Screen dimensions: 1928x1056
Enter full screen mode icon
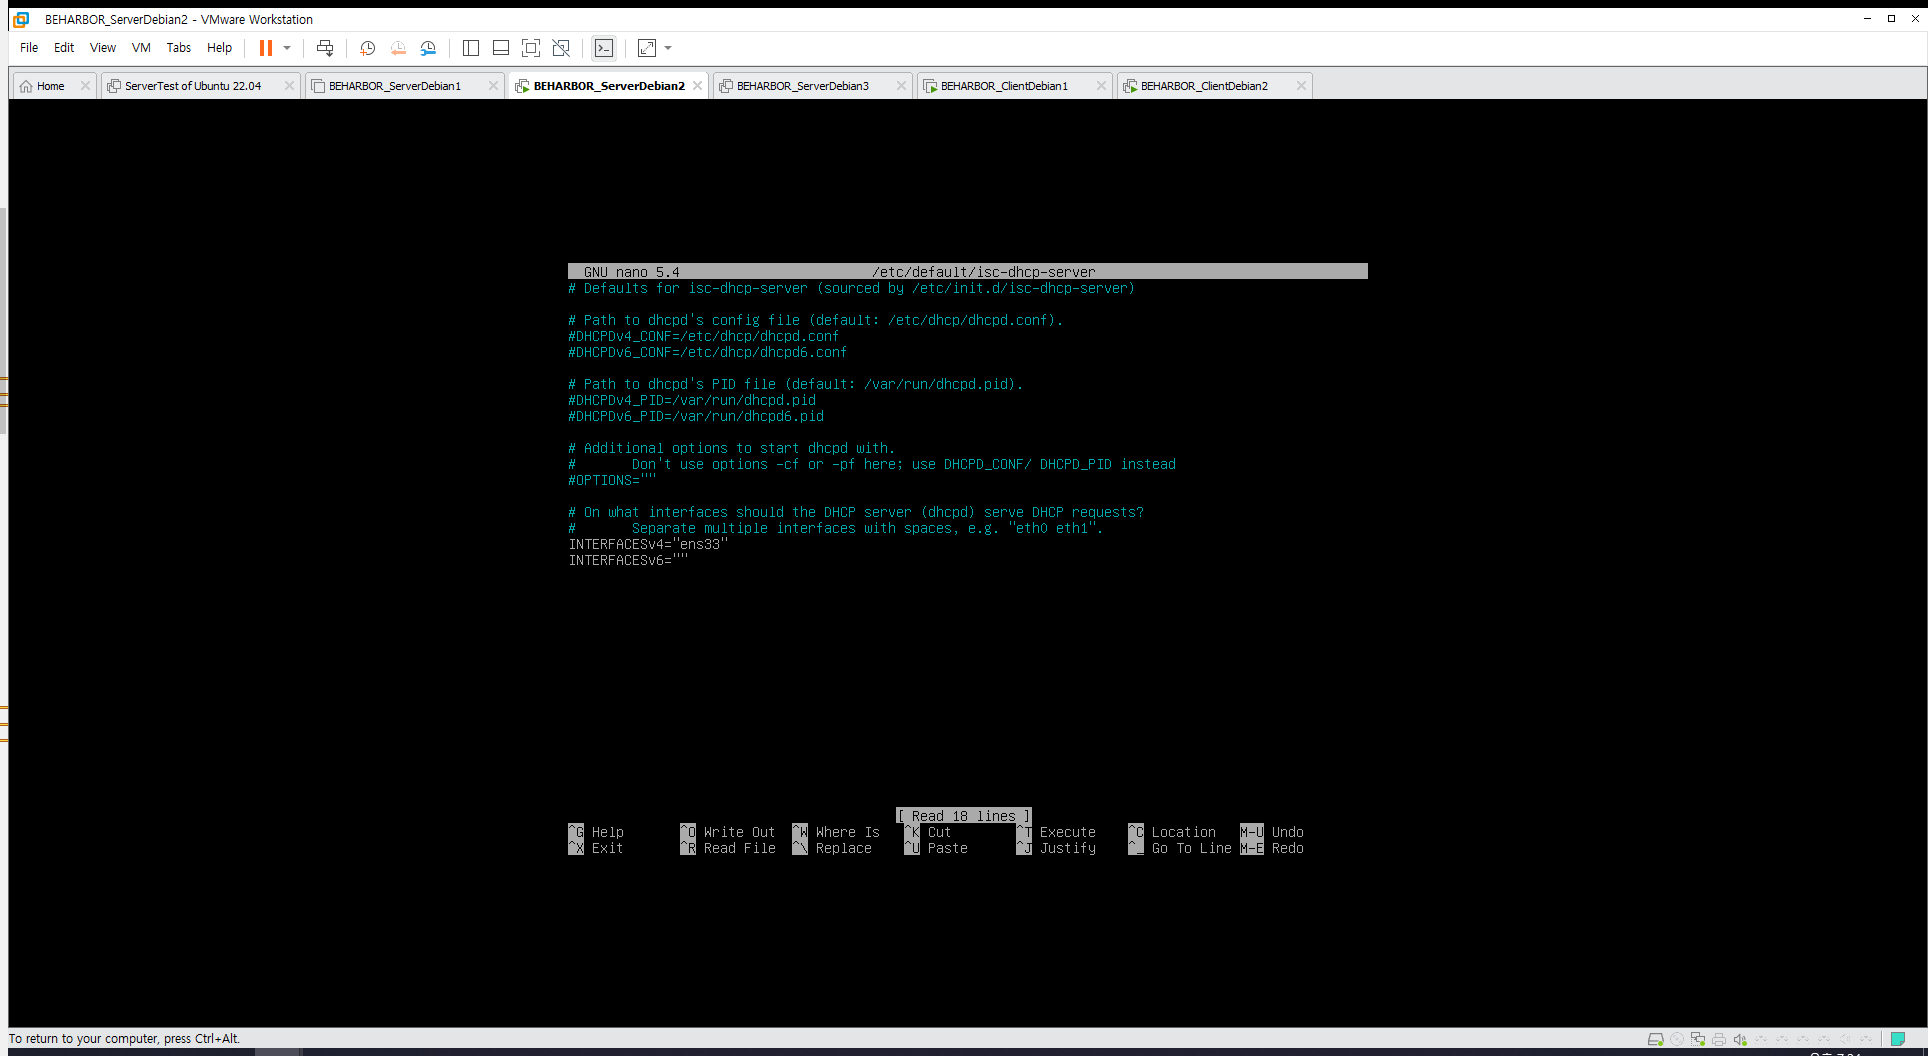tap(531, 48)
